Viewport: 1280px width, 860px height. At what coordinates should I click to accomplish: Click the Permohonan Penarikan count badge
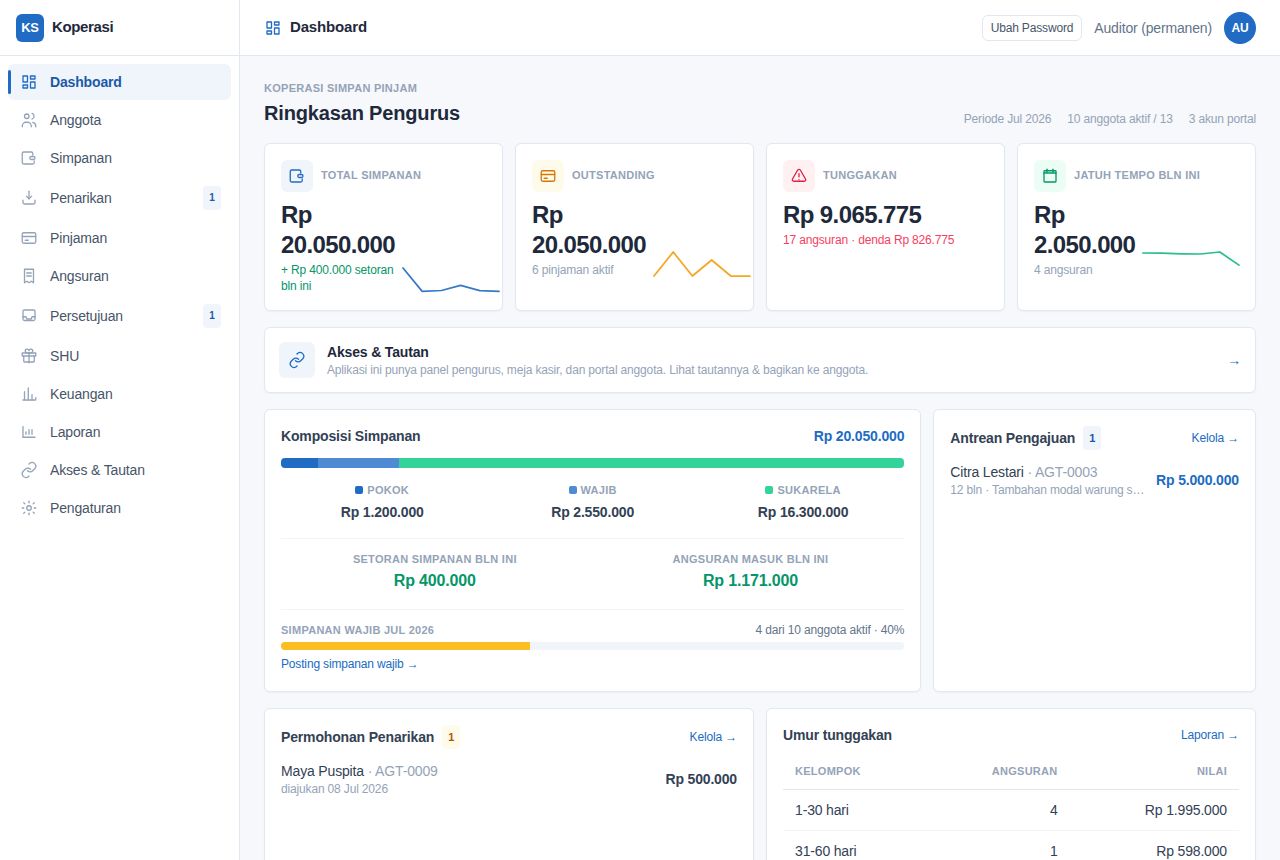[451, 737]
